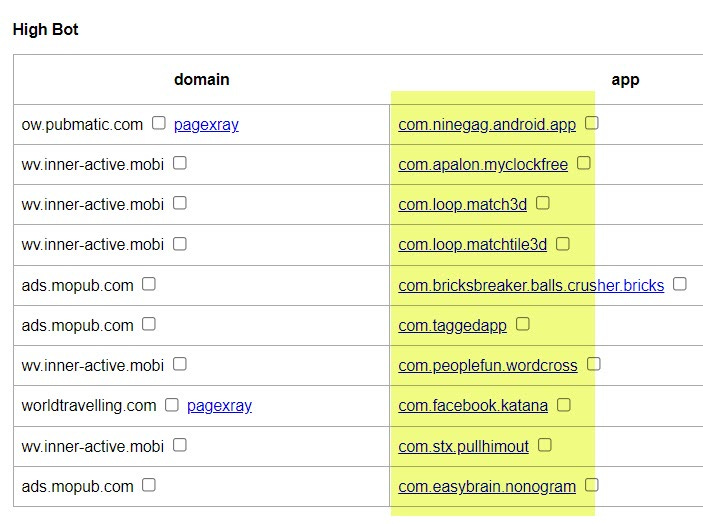The image size is (703, 524).
Task: Click the 'domain' column header
Action: tap(202, 79)
